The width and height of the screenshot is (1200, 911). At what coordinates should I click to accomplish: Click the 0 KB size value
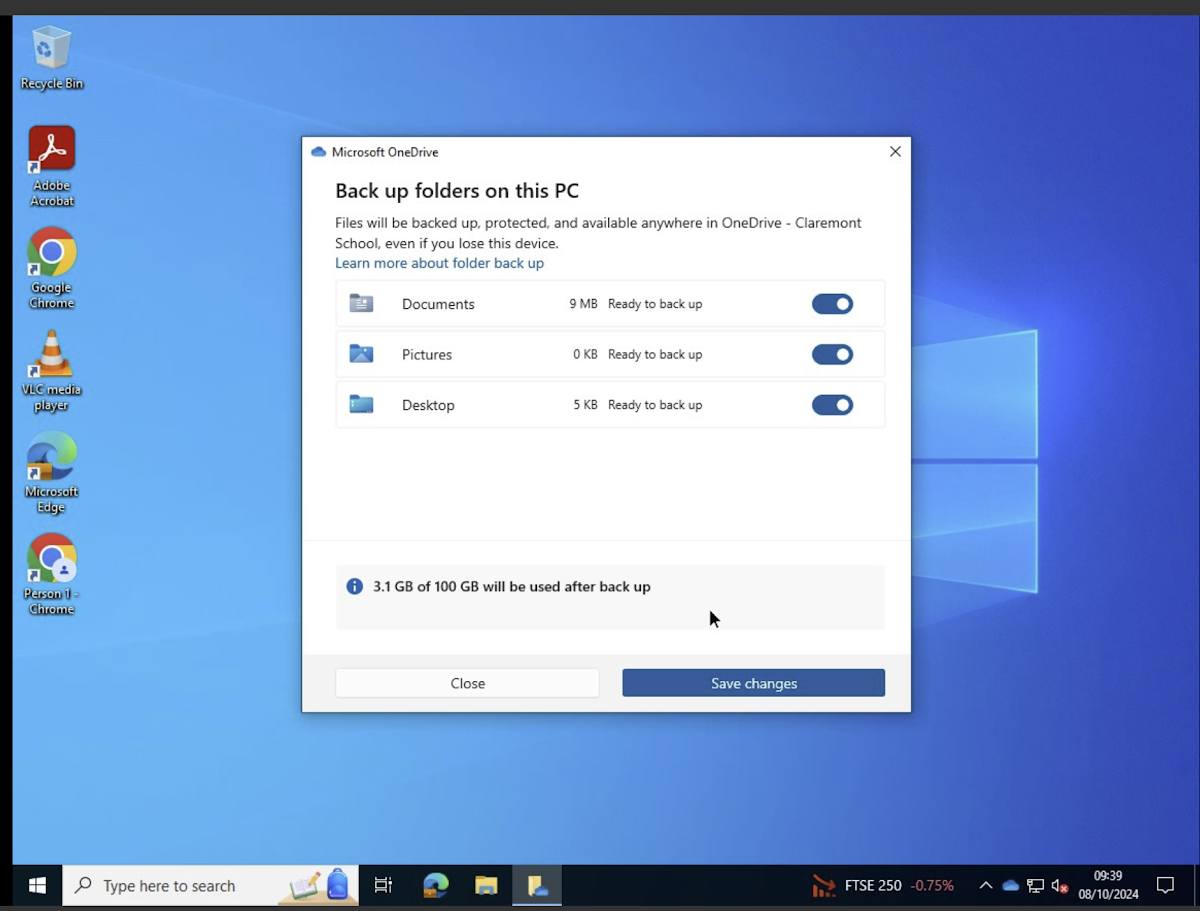585,354
